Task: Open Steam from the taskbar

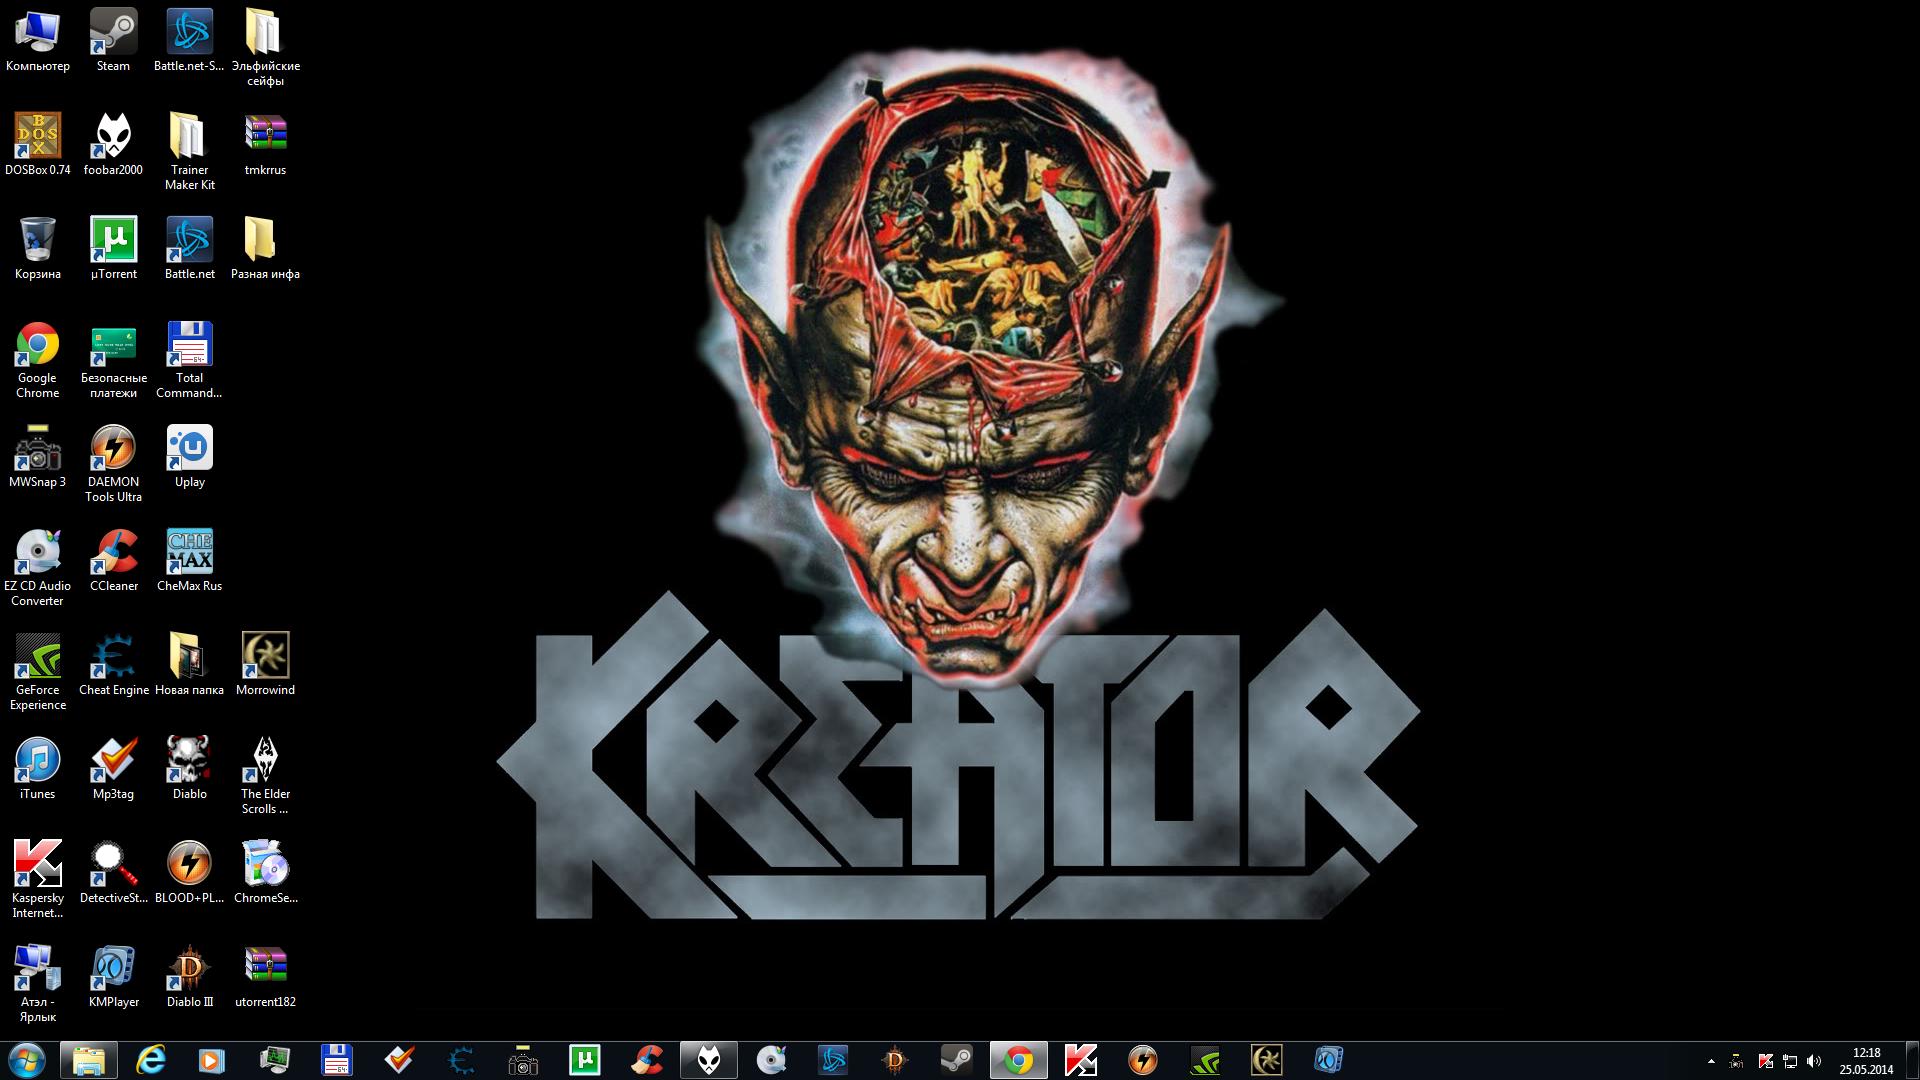Action: point(957,1060)
